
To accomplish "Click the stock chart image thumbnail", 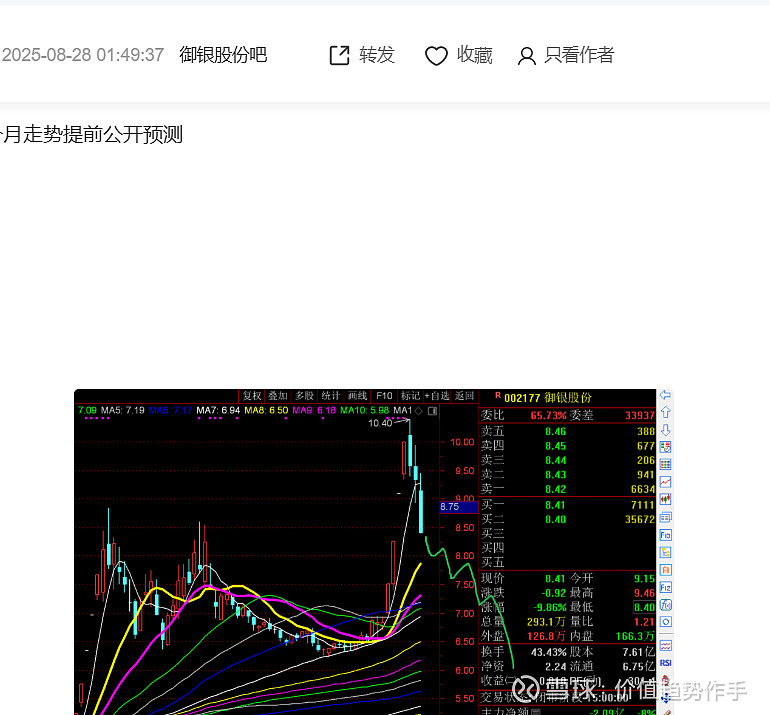I will 373,552.
